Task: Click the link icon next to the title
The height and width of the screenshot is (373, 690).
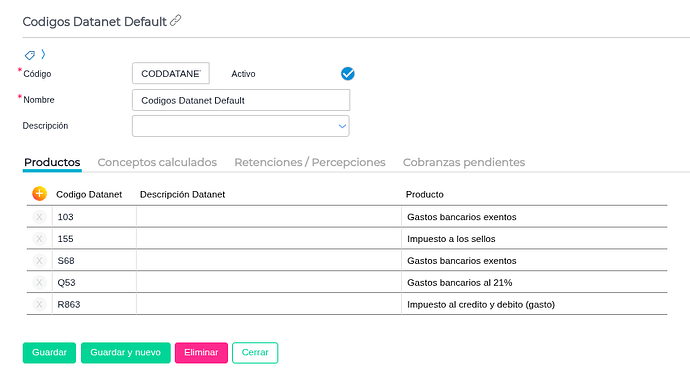Action: click(176, 21)
